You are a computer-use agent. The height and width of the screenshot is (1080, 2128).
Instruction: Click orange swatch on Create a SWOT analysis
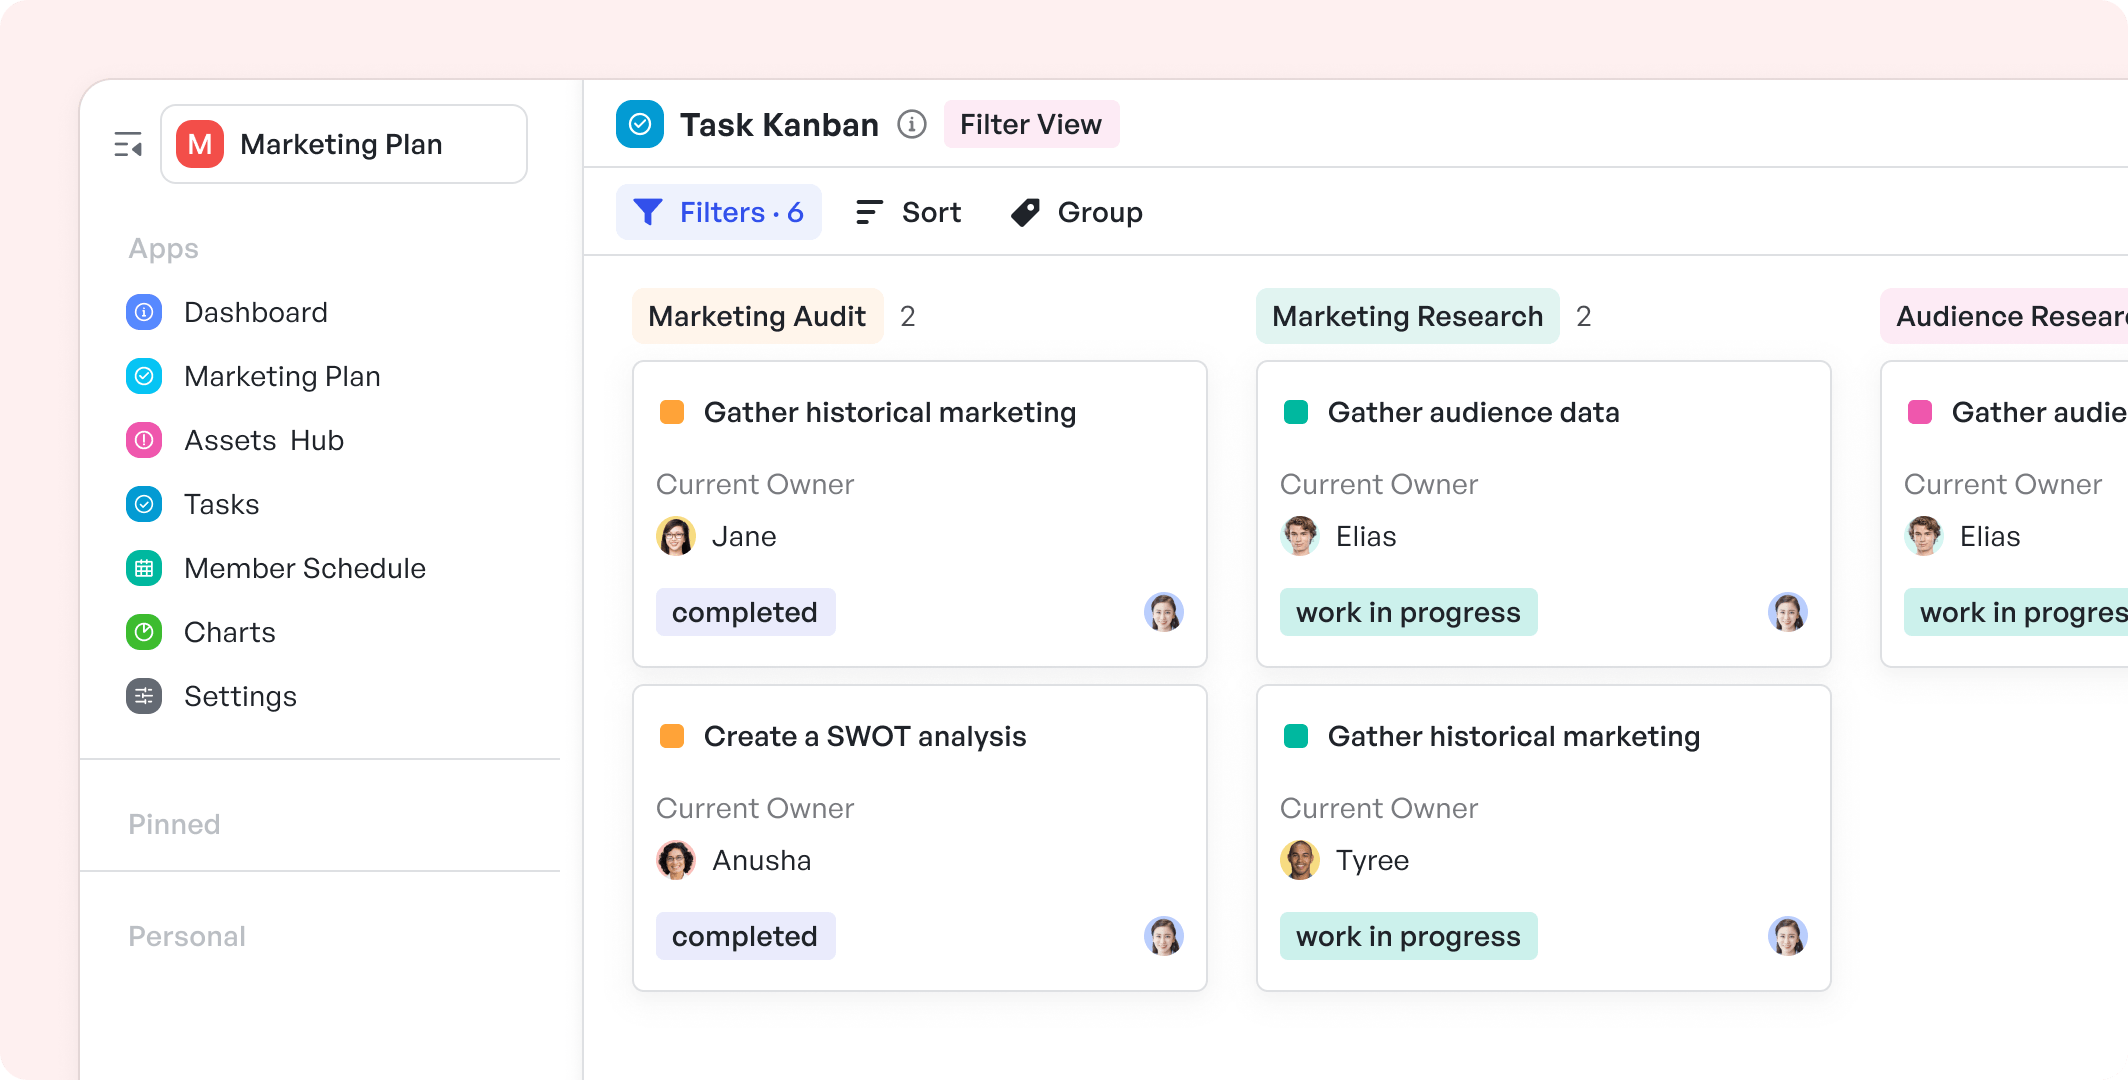click(x=672, y=736)
